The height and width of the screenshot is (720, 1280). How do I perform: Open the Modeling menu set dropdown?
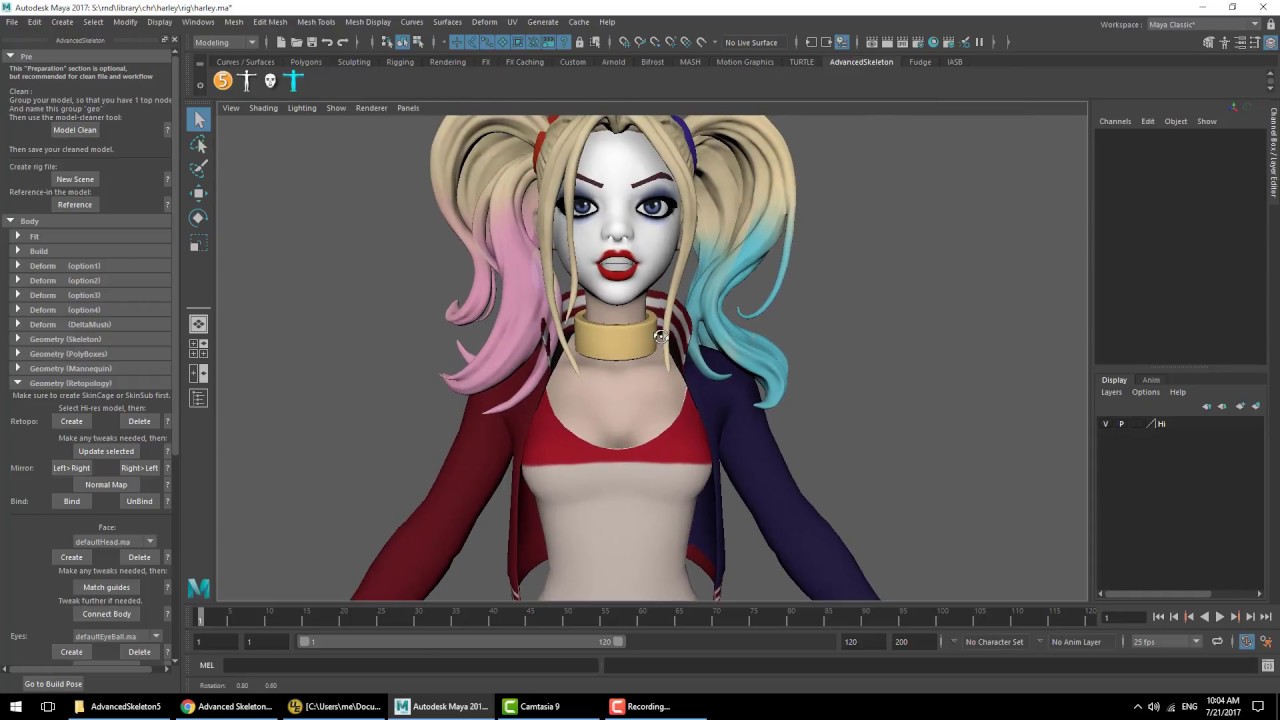pyautogui.click(x=225, y=42)
